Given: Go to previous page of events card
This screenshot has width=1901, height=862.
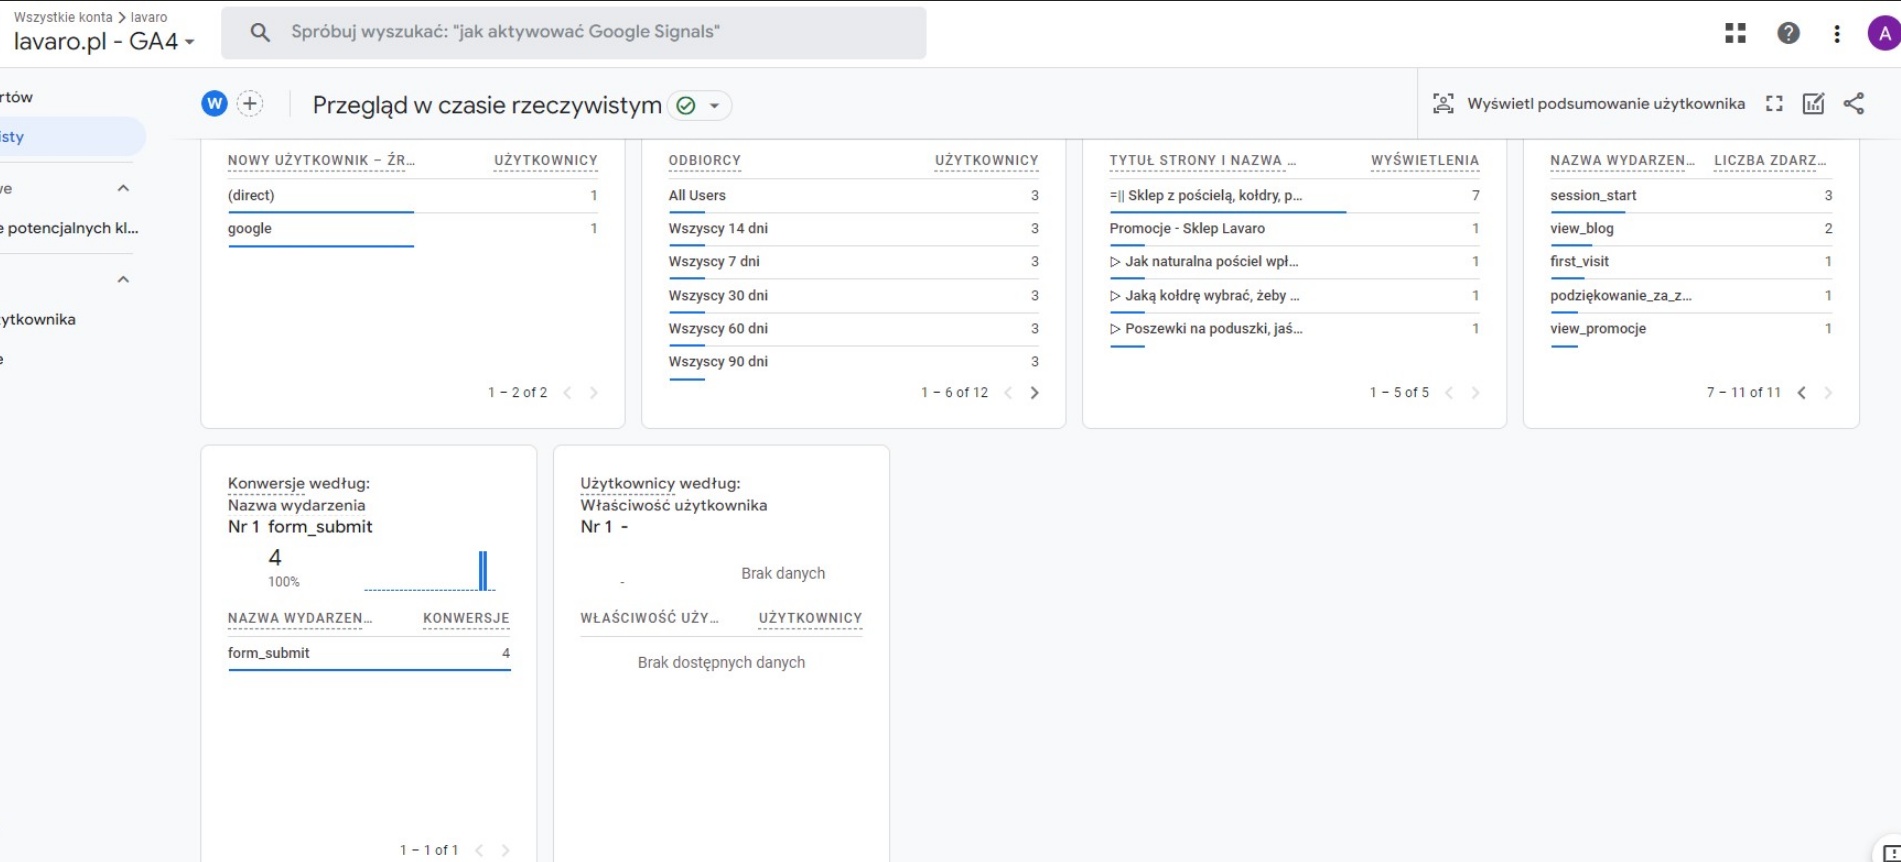Looking at the screenshot, I should click(x=1801, y=393).
